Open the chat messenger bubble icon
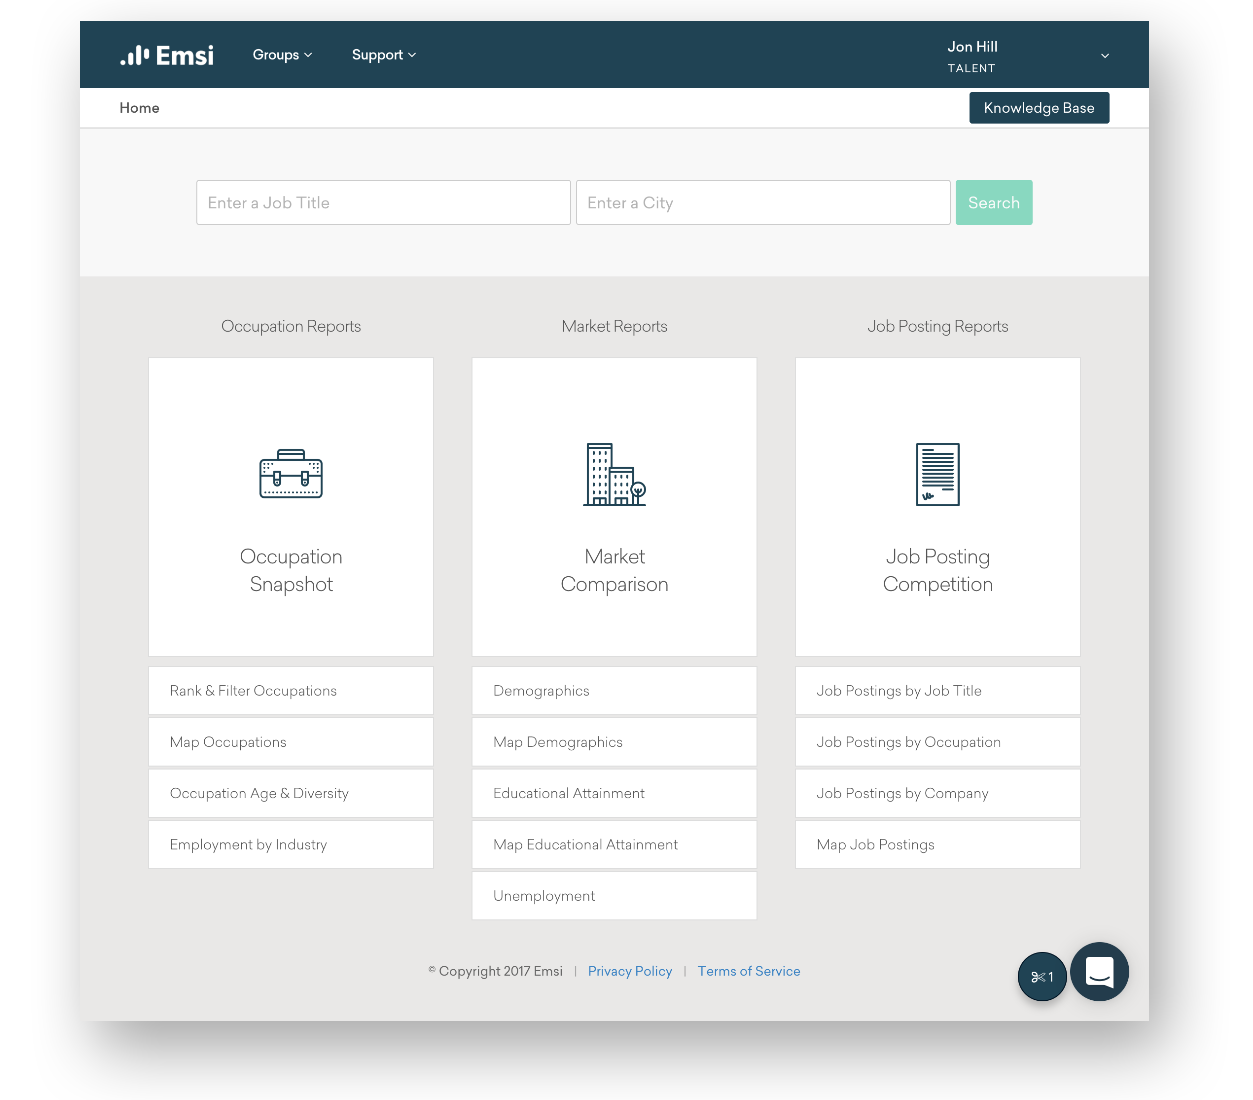Image resolution: width=1253 pixels, height=1100 pixels. pyautogui.click(x=1099, y=972)
